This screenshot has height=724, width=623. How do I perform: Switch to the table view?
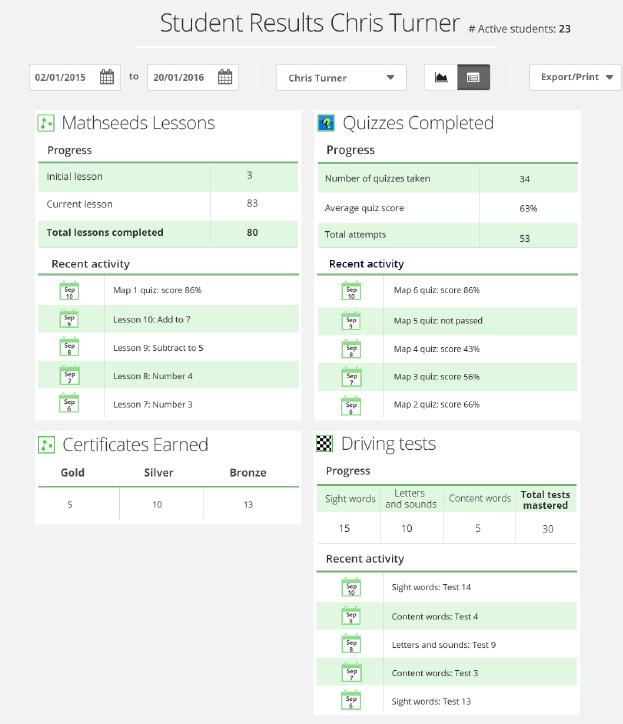473,77
